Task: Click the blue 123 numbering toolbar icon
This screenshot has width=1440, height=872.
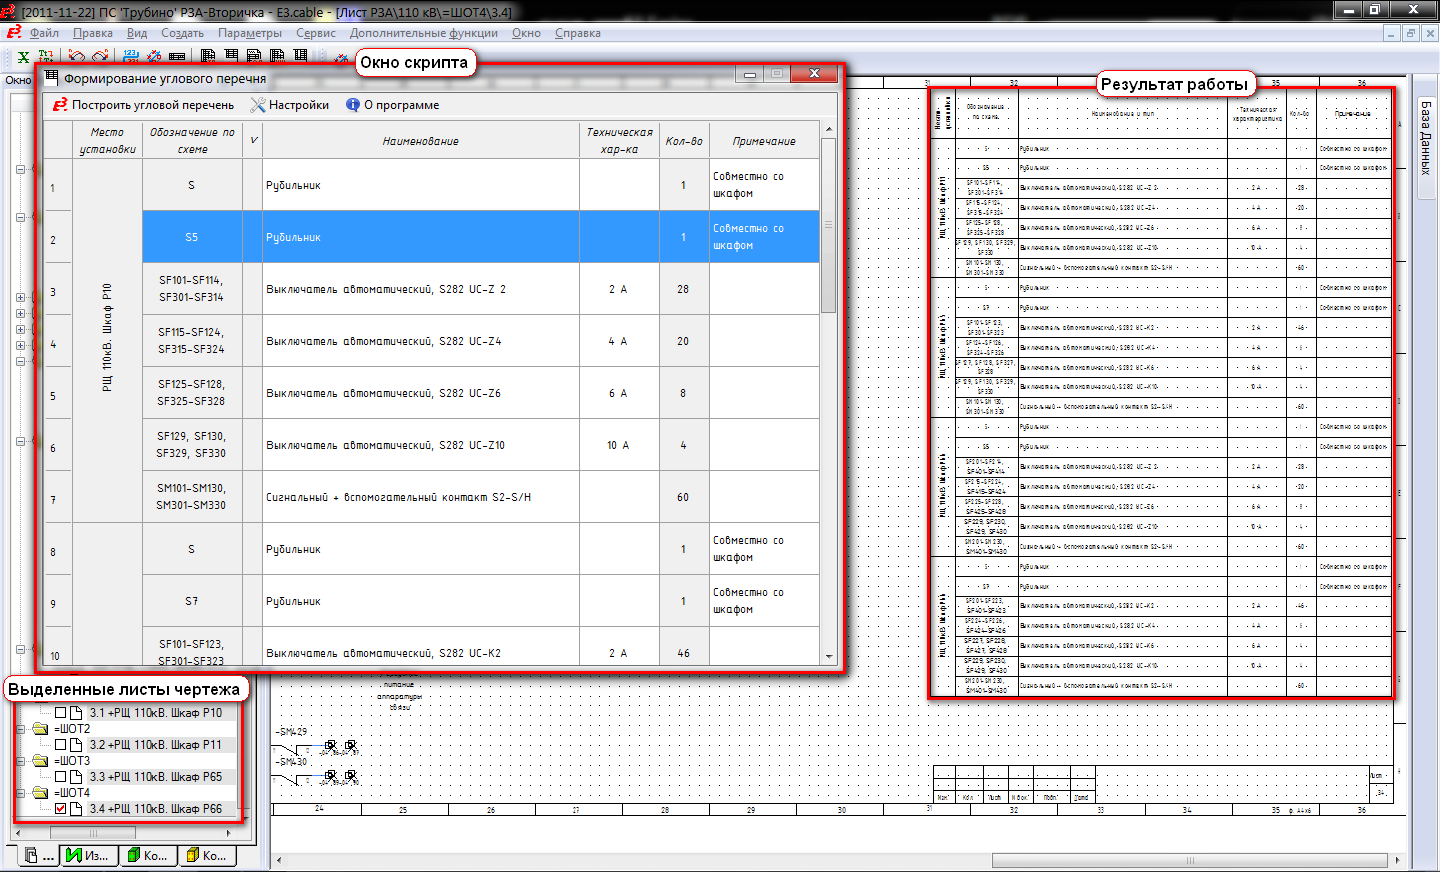Action: (131, 57)
